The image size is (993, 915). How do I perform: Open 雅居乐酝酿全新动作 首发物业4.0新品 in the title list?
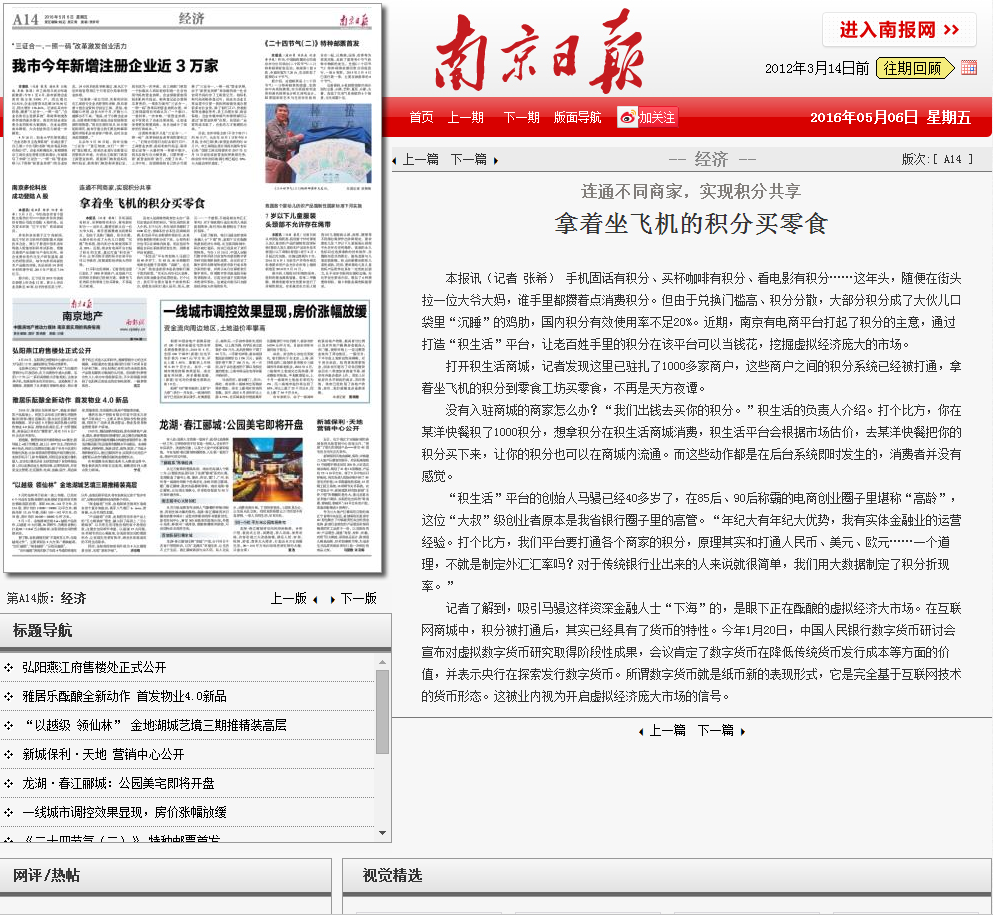point(125,697)
